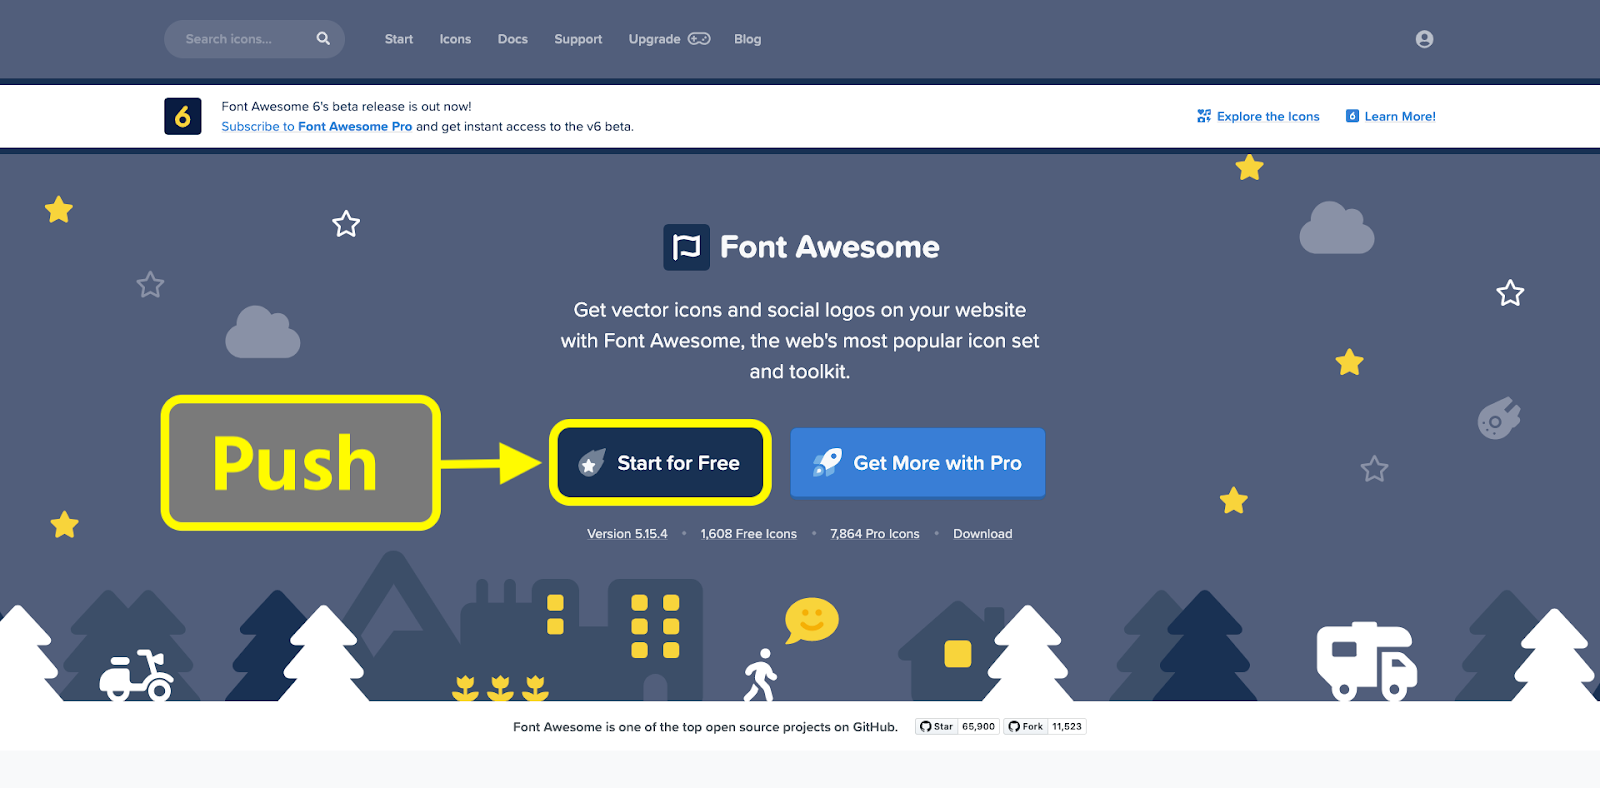Click the Learn More! link
Screen dimensions: 1600x788
point(1400,117)
